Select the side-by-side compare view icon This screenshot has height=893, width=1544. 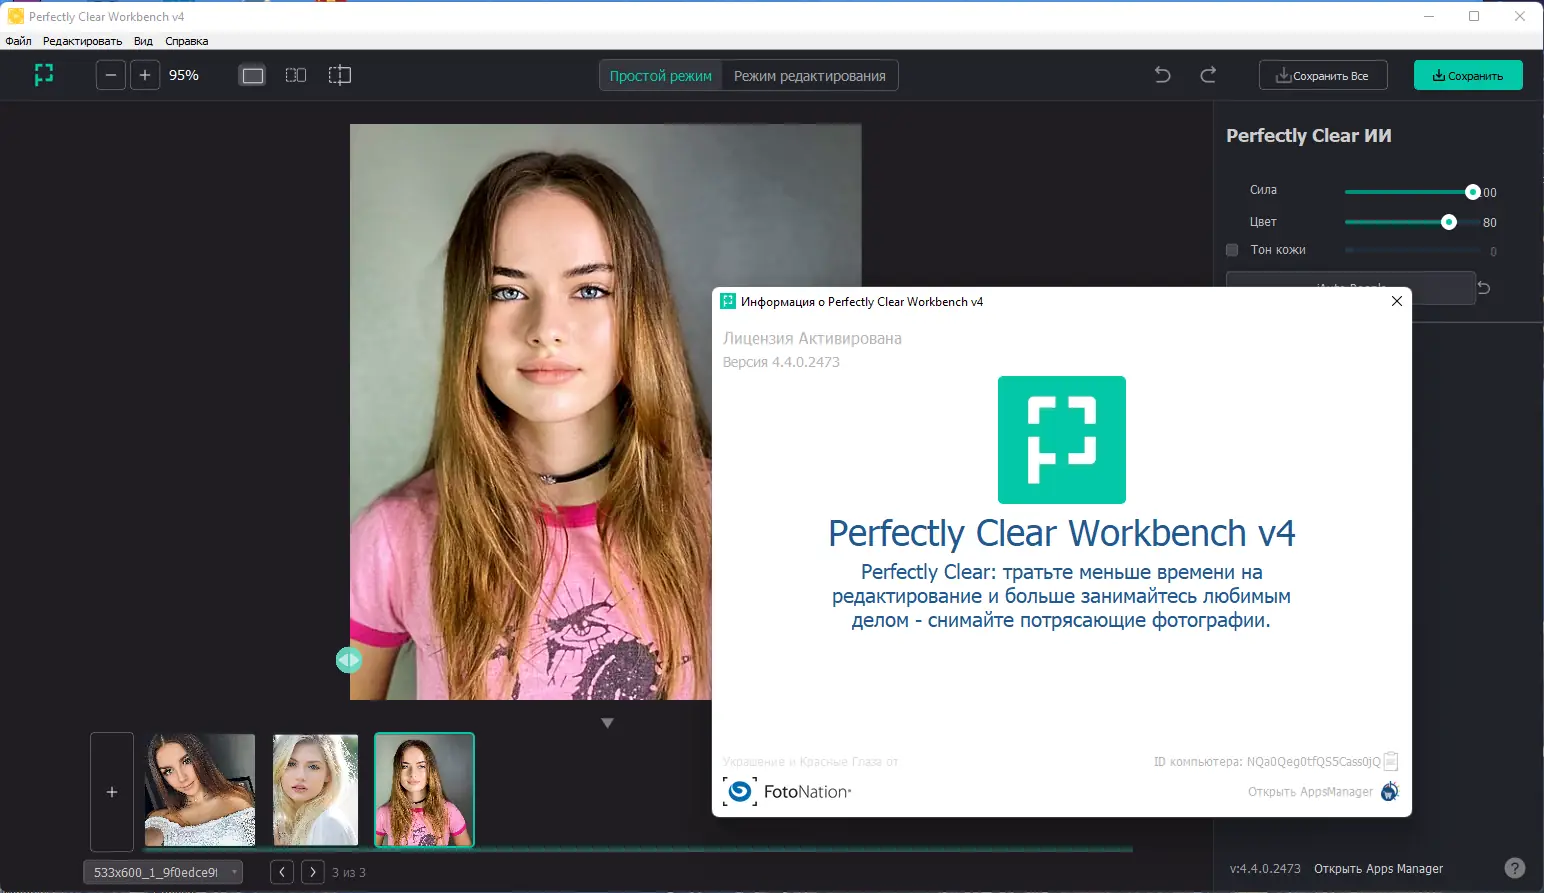point(296,74)
